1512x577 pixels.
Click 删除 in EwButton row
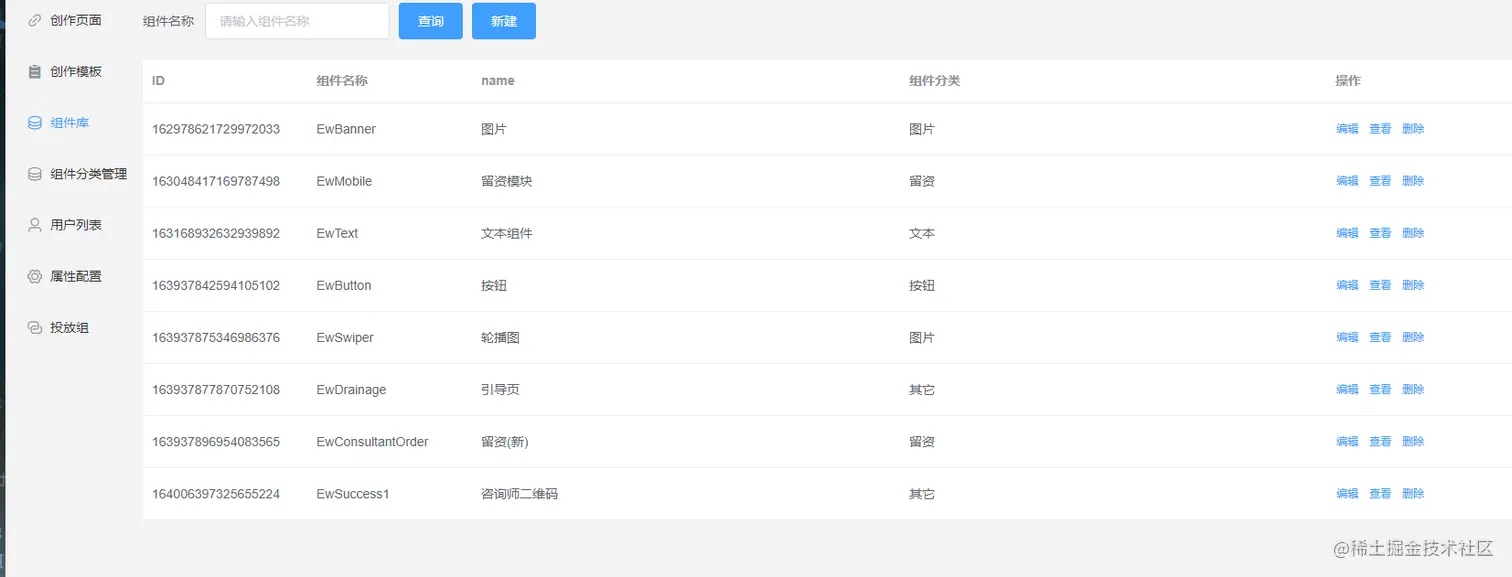(x=1413, y=285)
